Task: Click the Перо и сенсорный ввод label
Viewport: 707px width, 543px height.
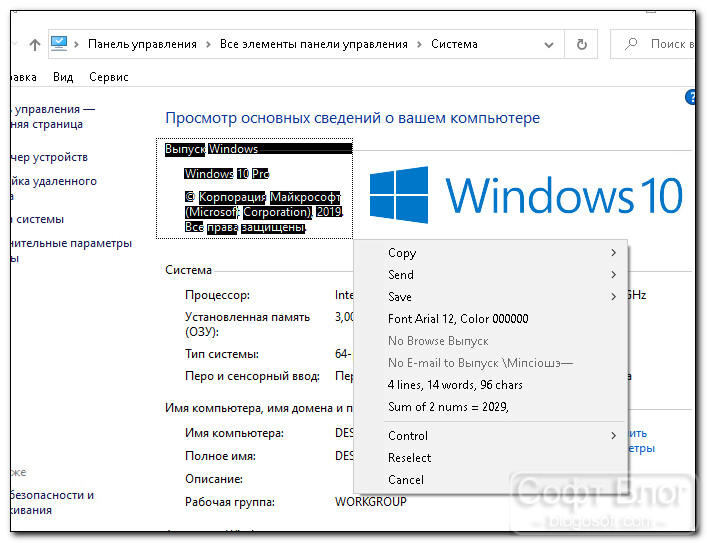Action: (252, 376)
